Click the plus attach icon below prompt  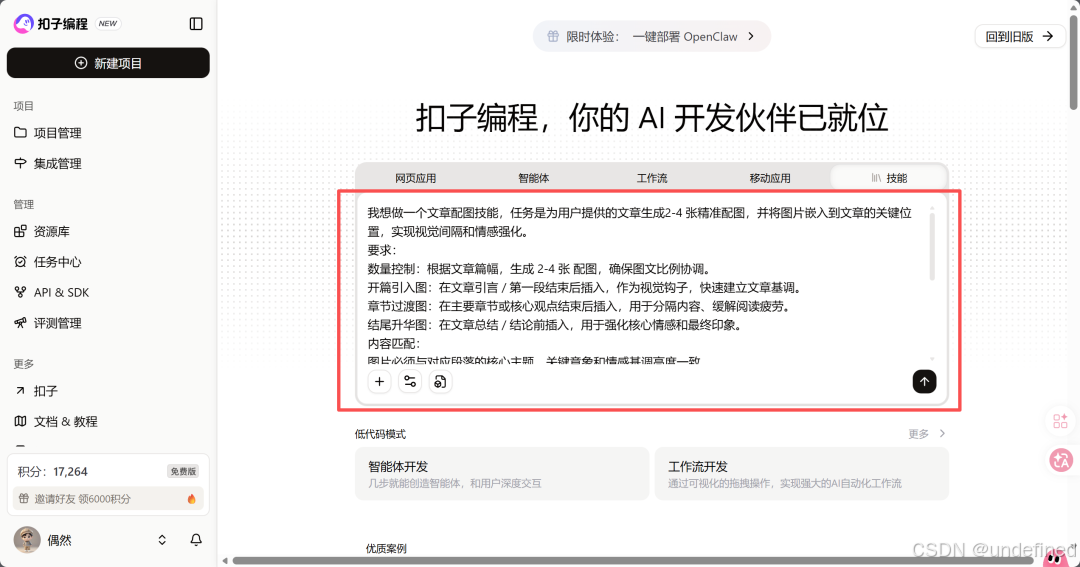click(x=380, y=382)
